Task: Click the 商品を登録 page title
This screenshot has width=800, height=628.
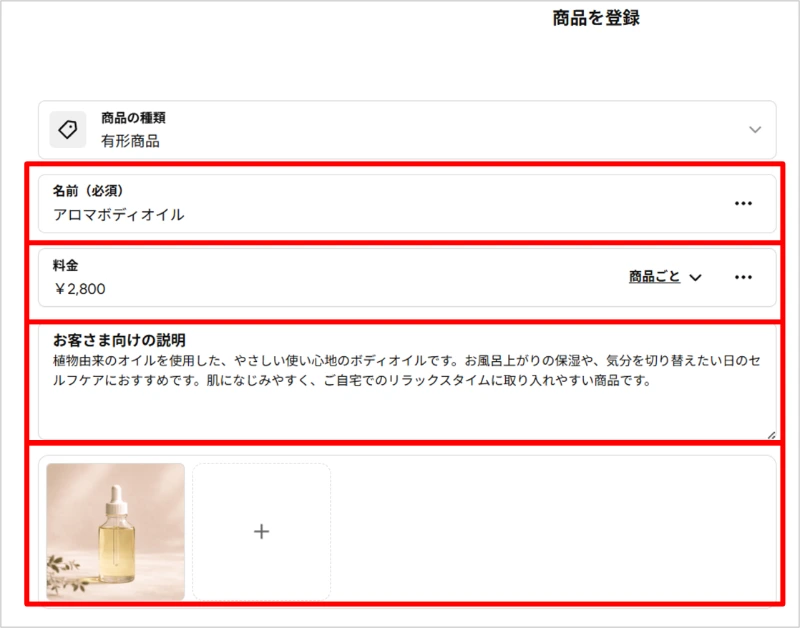Action: (596, 18)
